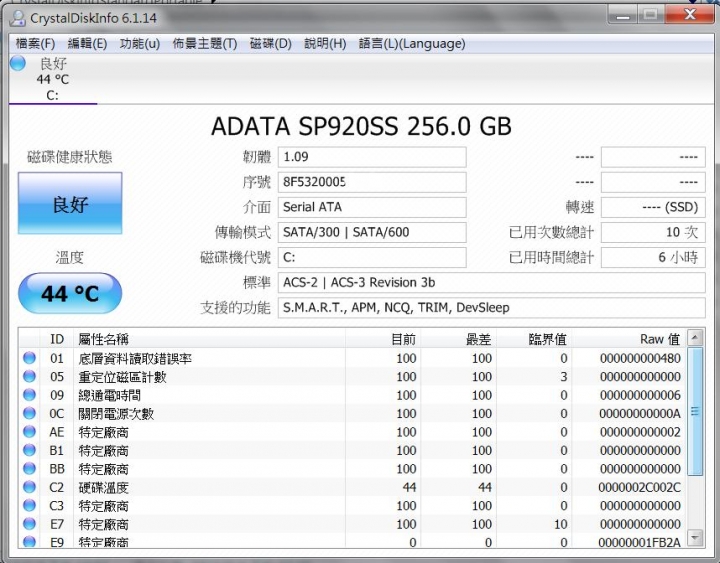Screen dimensions: 720x563
Task: Open the 佈景主題(T) menu
Action: tap(205, 44)
